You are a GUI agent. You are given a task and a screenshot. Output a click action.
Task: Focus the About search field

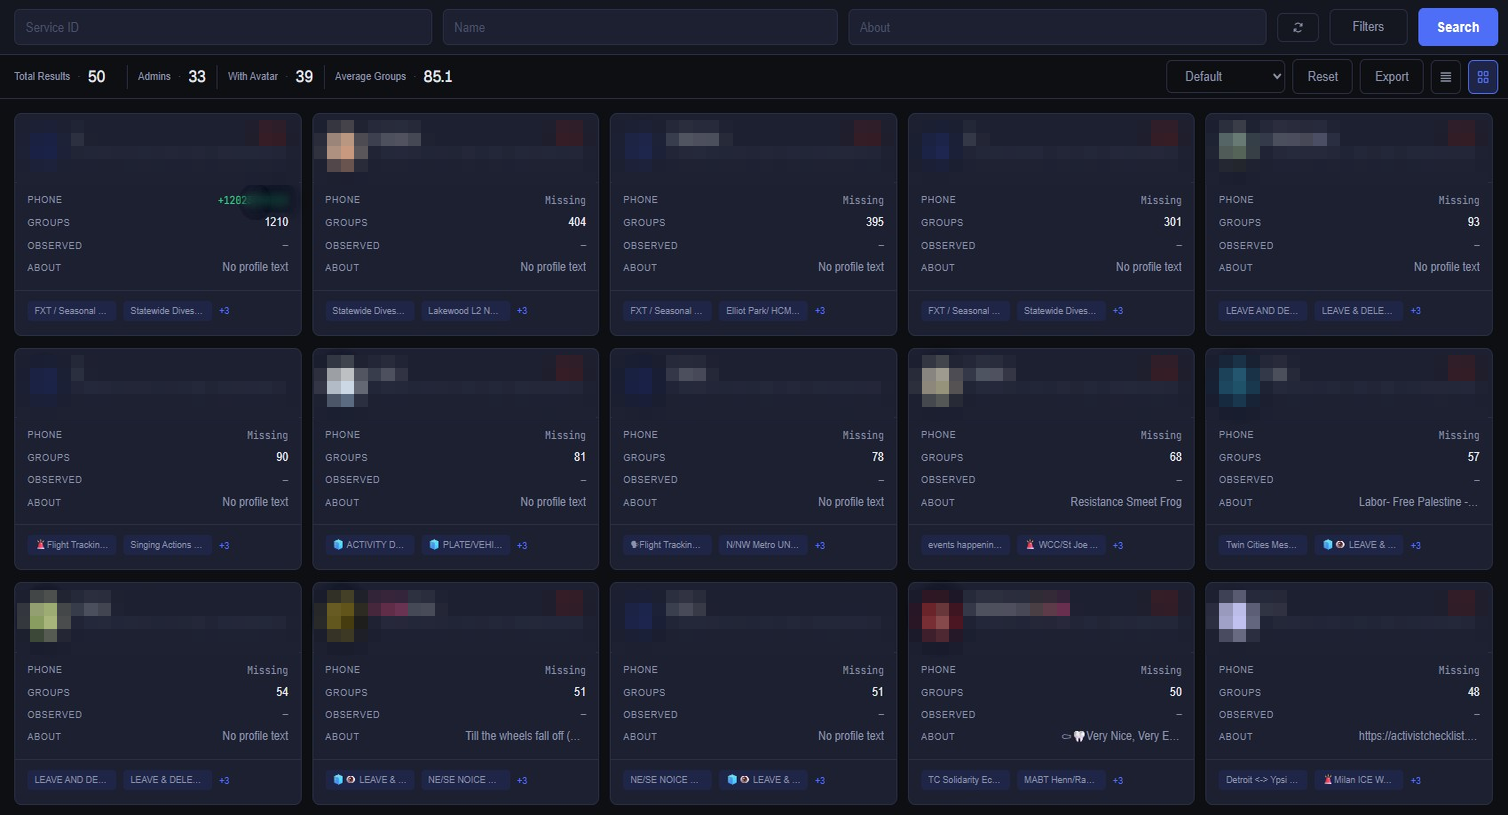click(1057, 27)
